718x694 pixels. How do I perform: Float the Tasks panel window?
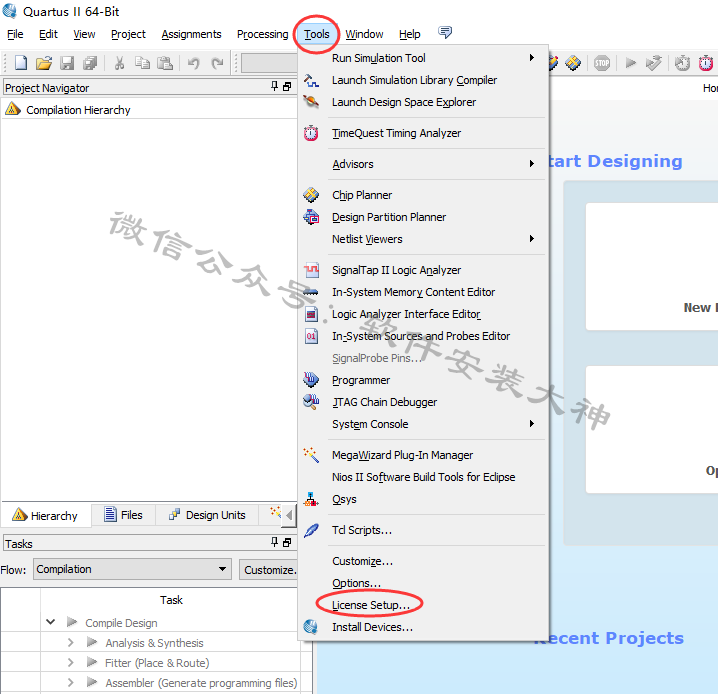[287, 542]
